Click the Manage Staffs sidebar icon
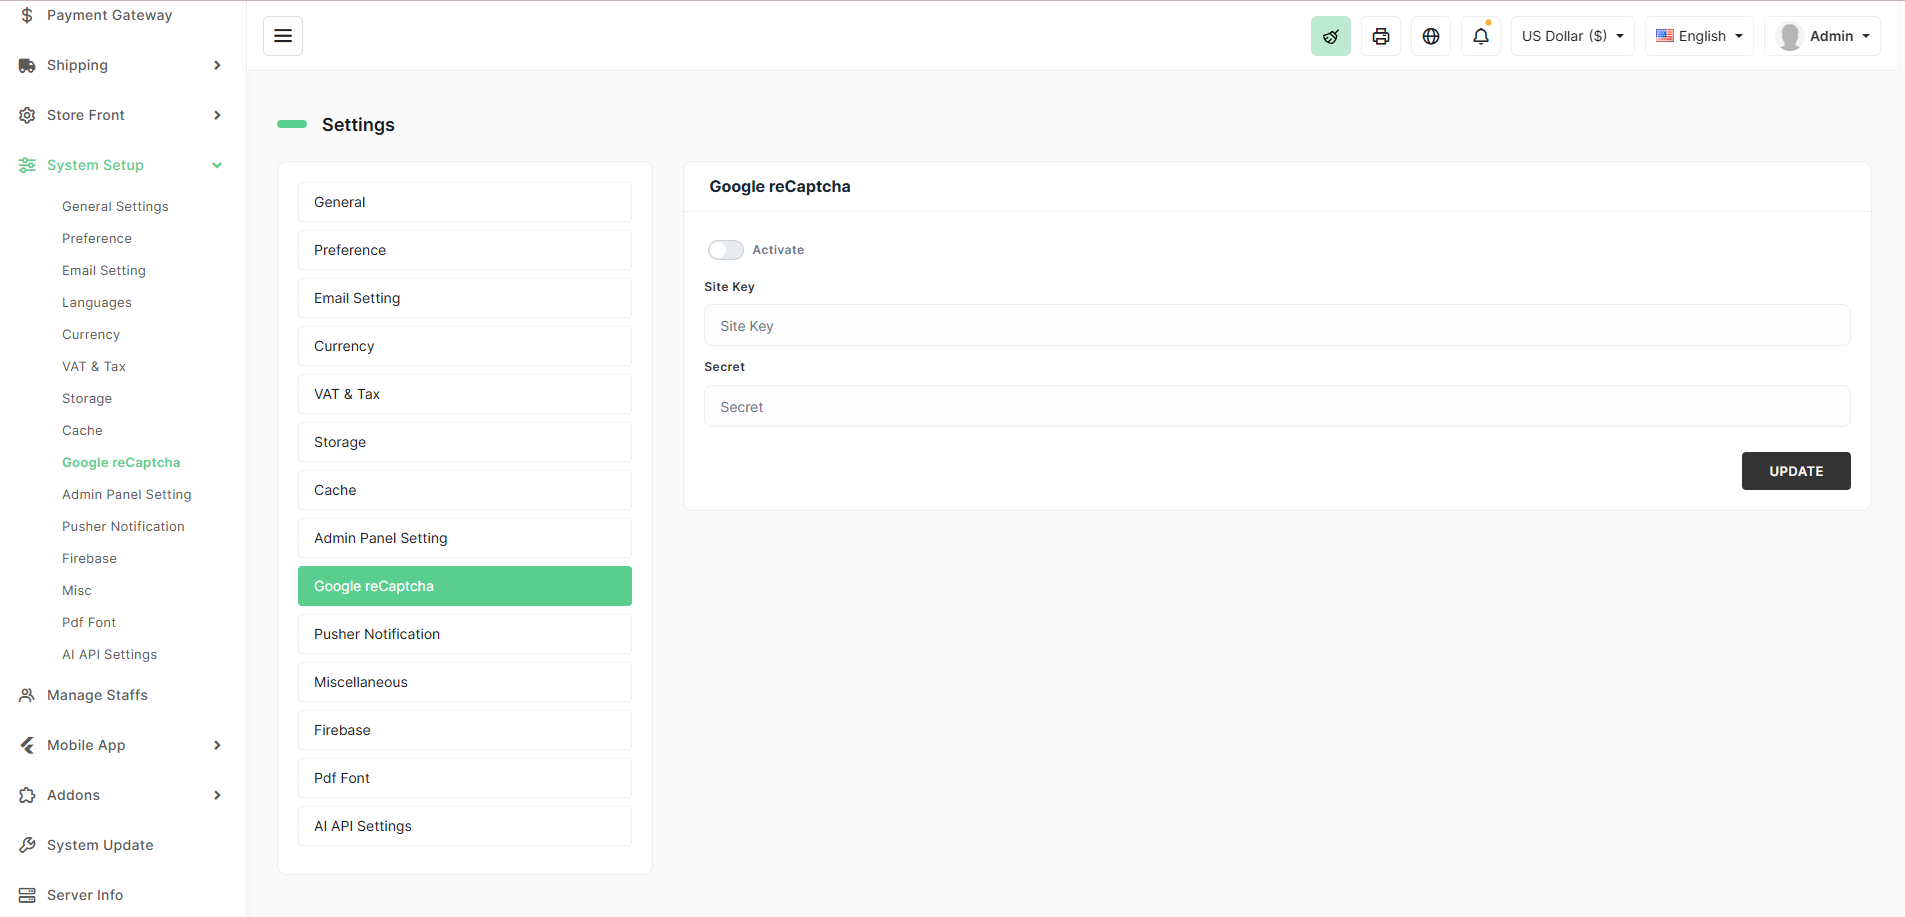 pyautogui.click(x=27, y=695)
